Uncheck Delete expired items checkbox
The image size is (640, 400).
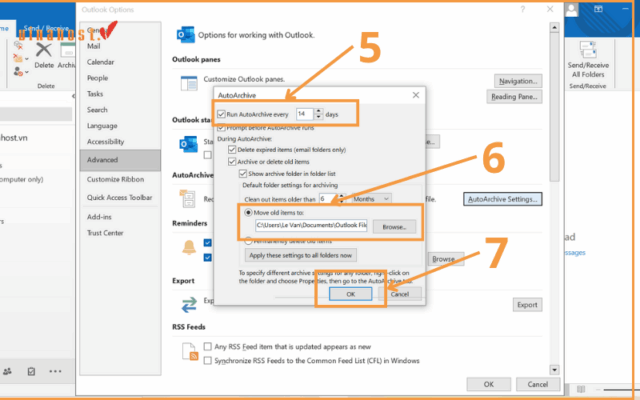tap(231, 149)
